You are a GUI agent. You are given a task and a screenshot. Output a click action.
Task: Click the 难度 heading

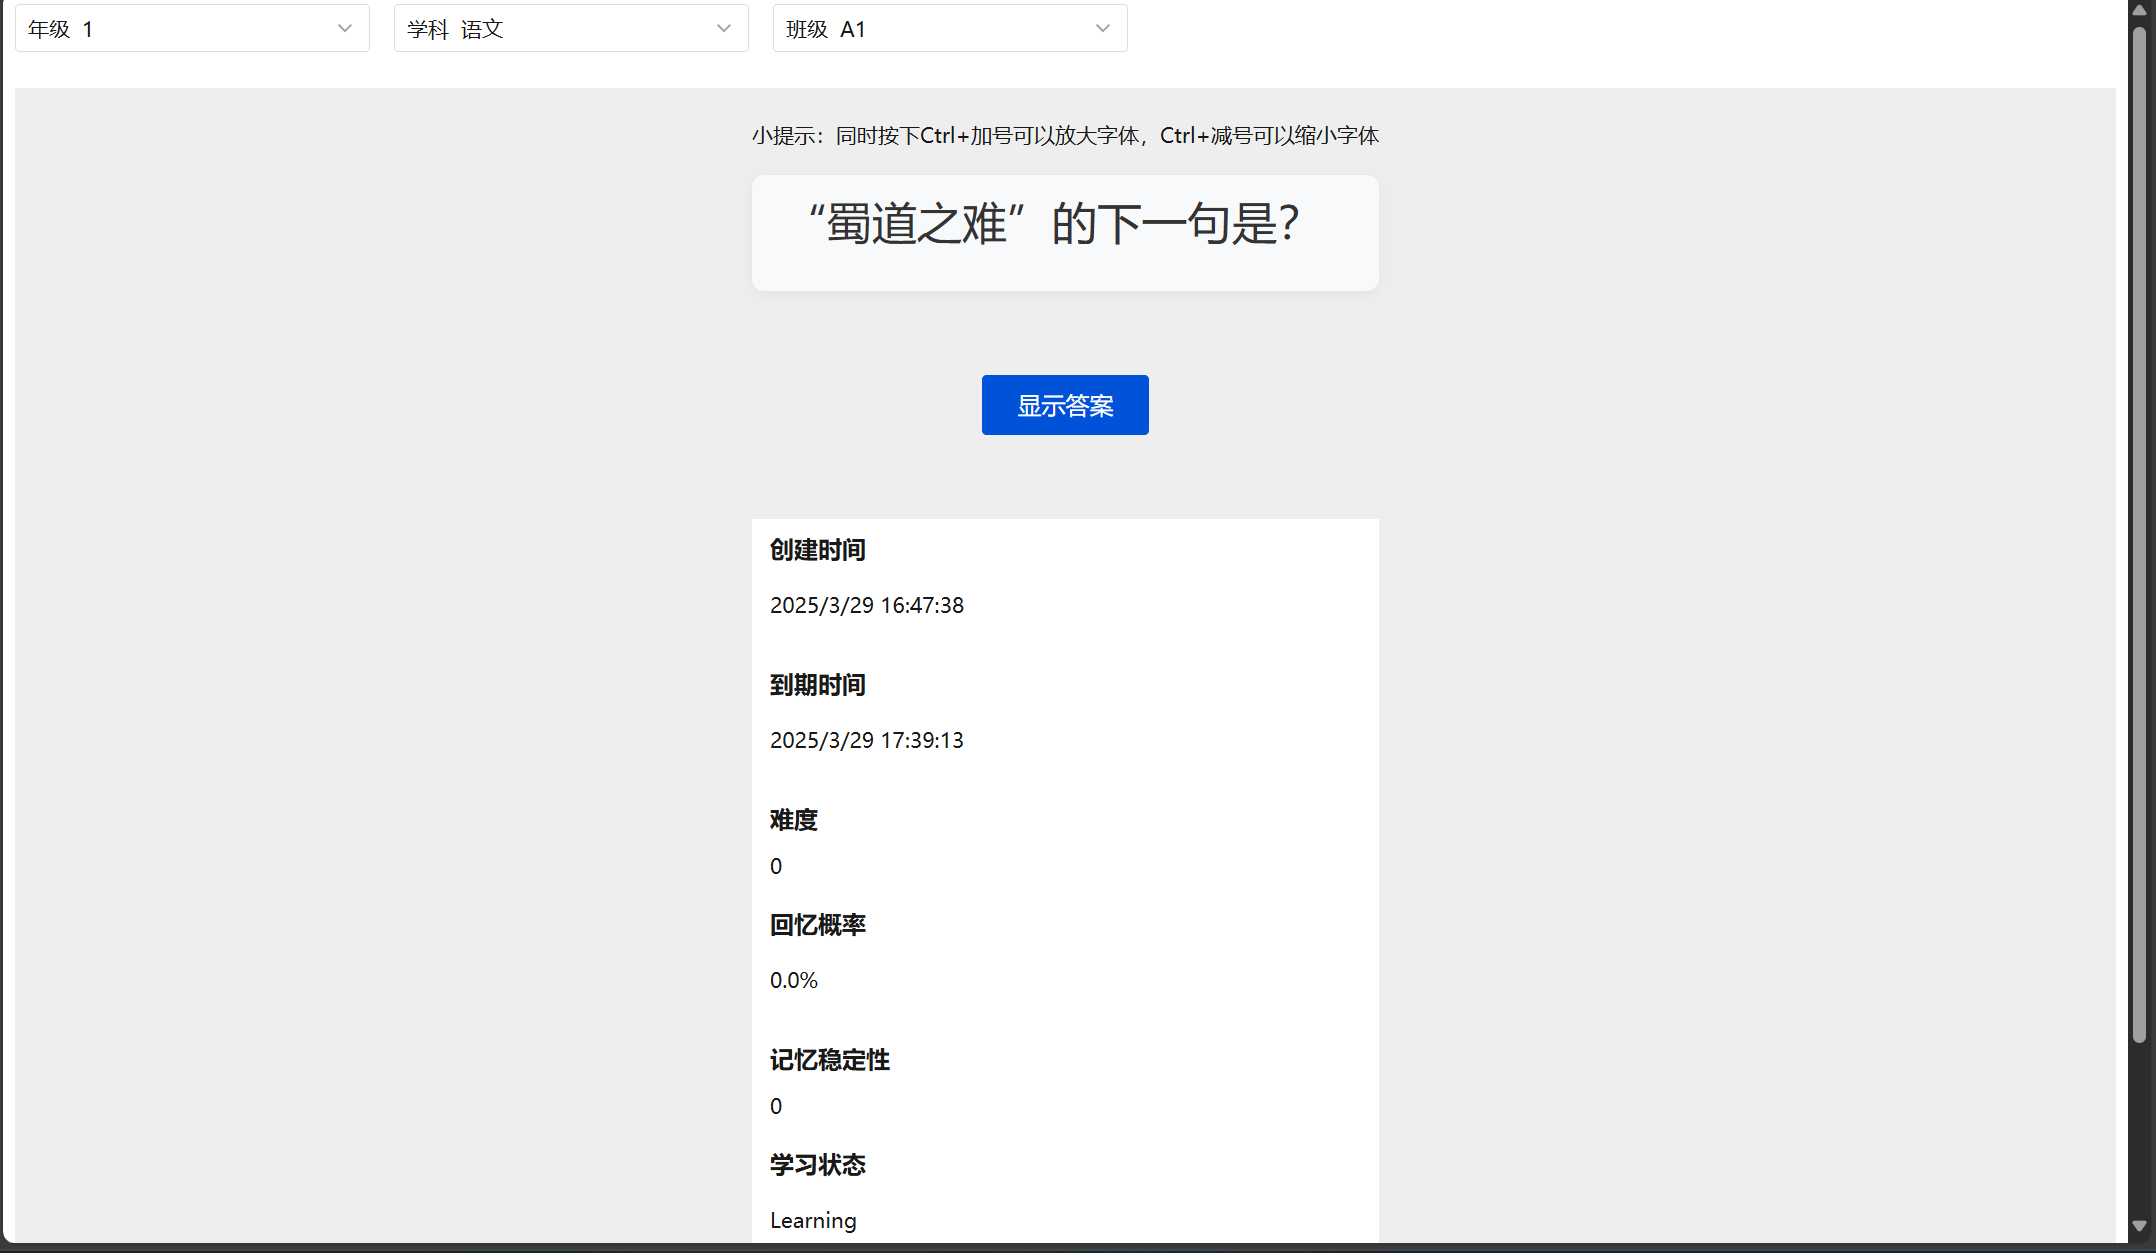click(793, 820)
